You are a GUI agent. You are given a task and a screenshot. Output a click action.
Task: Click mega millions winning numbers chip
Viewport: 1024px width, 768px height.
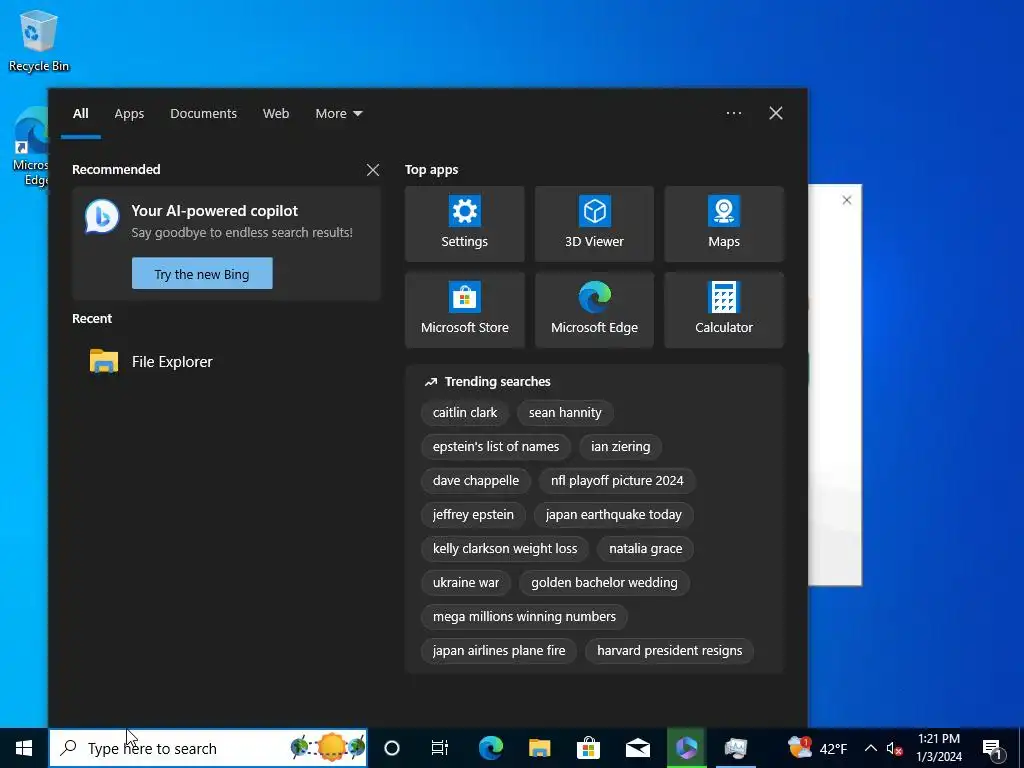[x=524, y=616]
